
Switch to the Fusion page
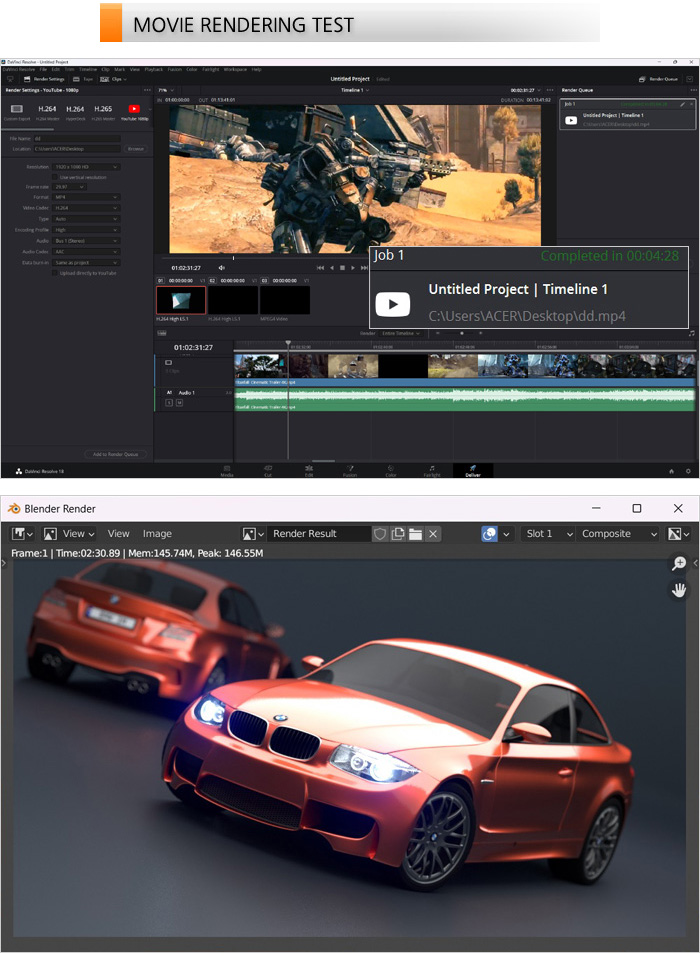point(350,471)
